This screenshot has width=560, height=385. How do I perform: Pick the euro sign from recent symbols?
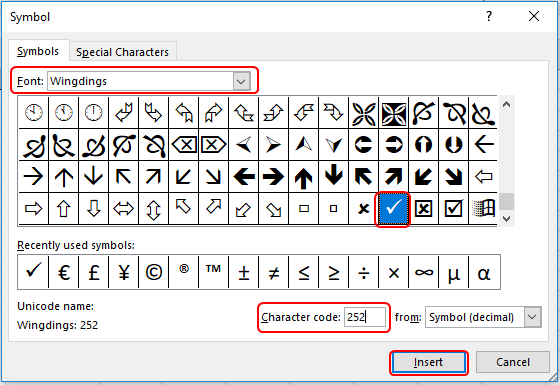(64, 272)
